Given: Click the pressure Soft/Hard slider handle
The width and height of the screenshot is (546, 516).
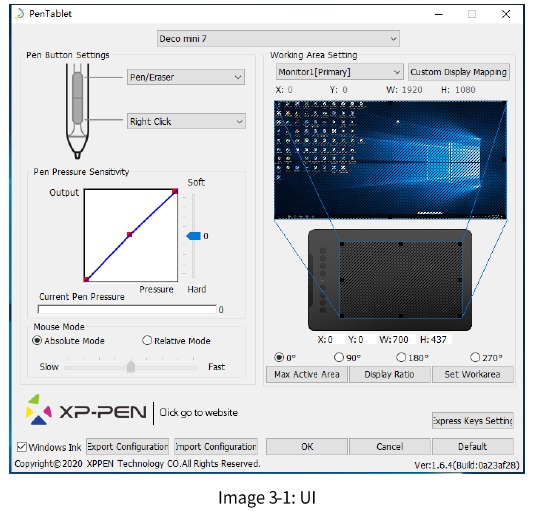Looking at the screenshot, I should (194, 236).
